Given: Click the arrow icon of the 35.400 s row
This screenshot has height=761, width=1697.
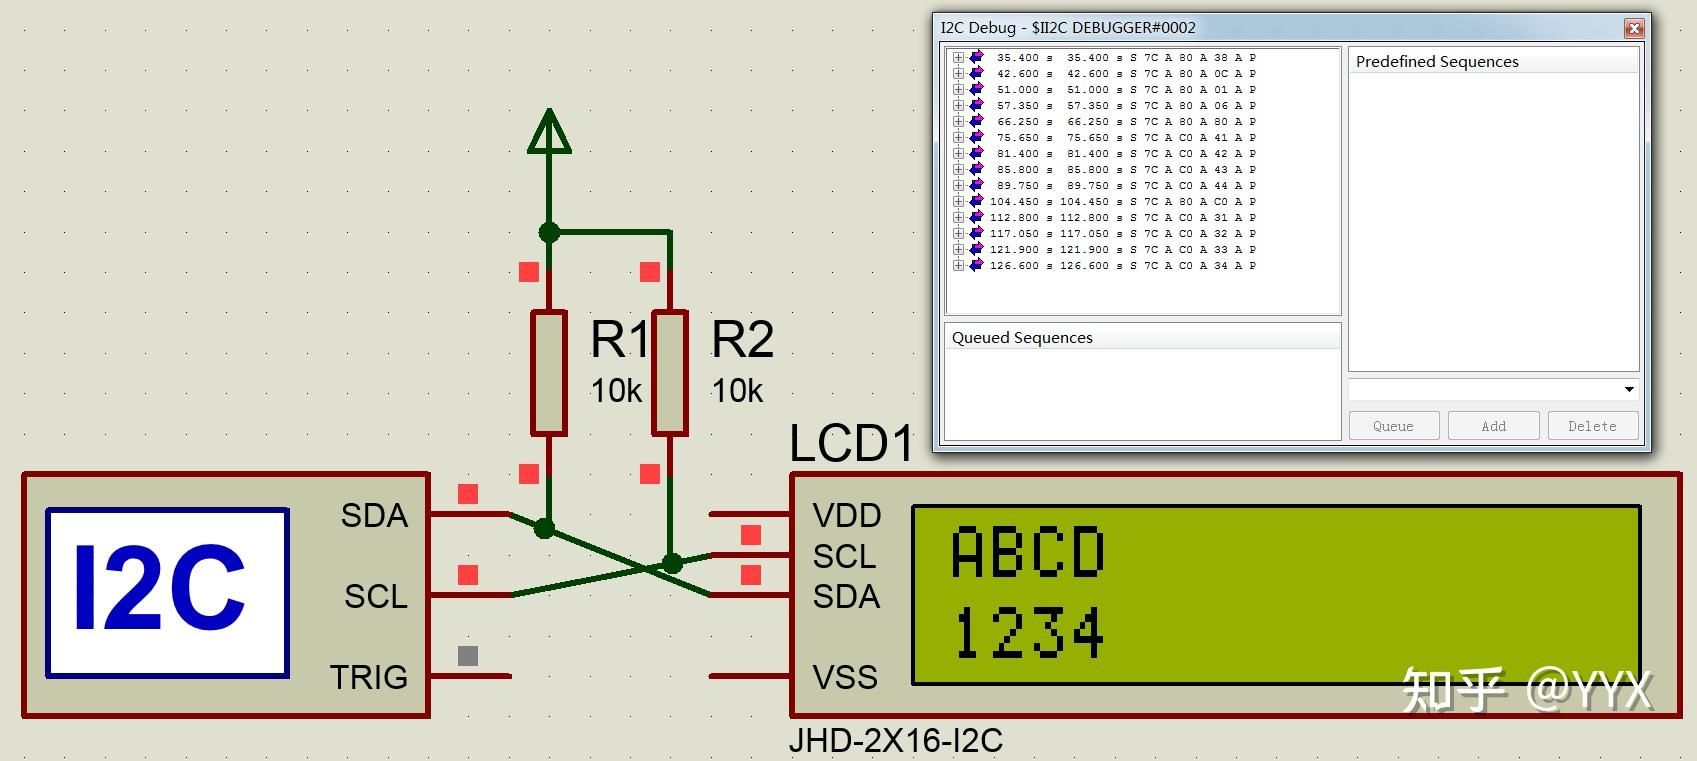Looking at the screenshot, I should pos(976,58).
